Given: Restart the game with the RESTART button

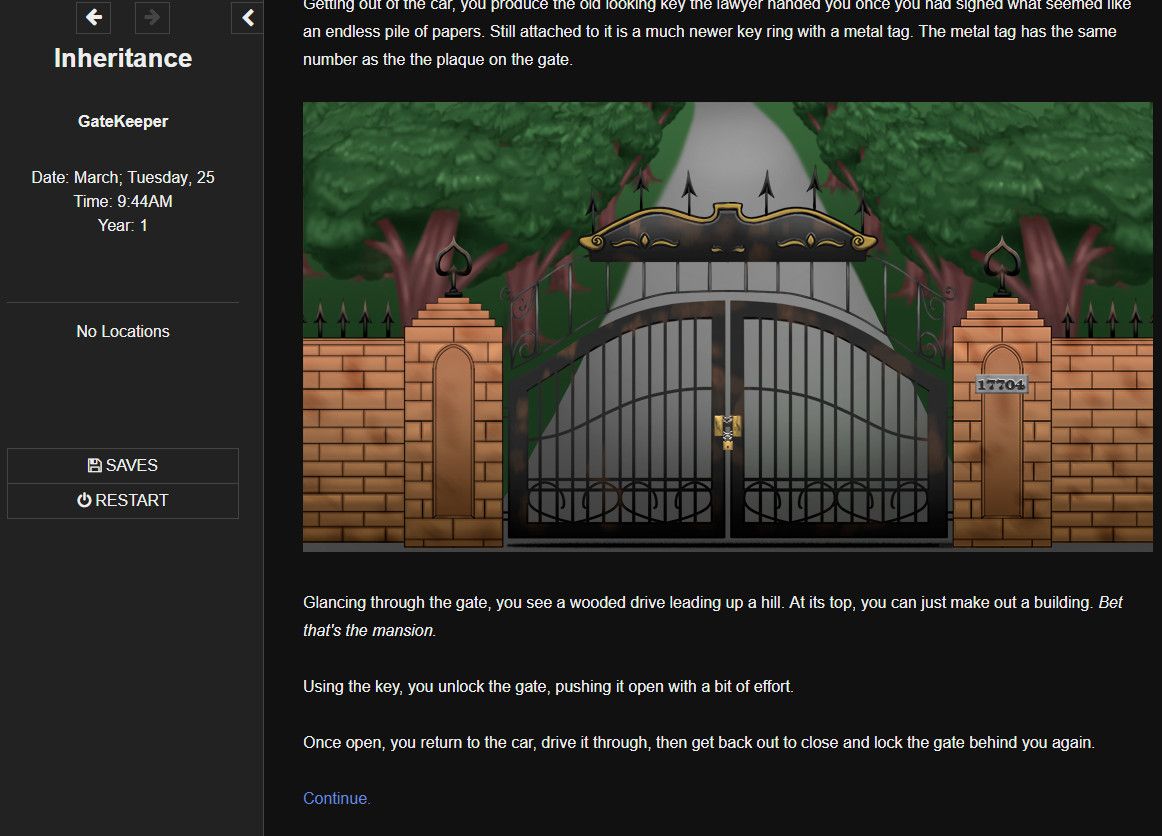Looking at the screenshot, I should pyautogui.click(x=122, y=500).
